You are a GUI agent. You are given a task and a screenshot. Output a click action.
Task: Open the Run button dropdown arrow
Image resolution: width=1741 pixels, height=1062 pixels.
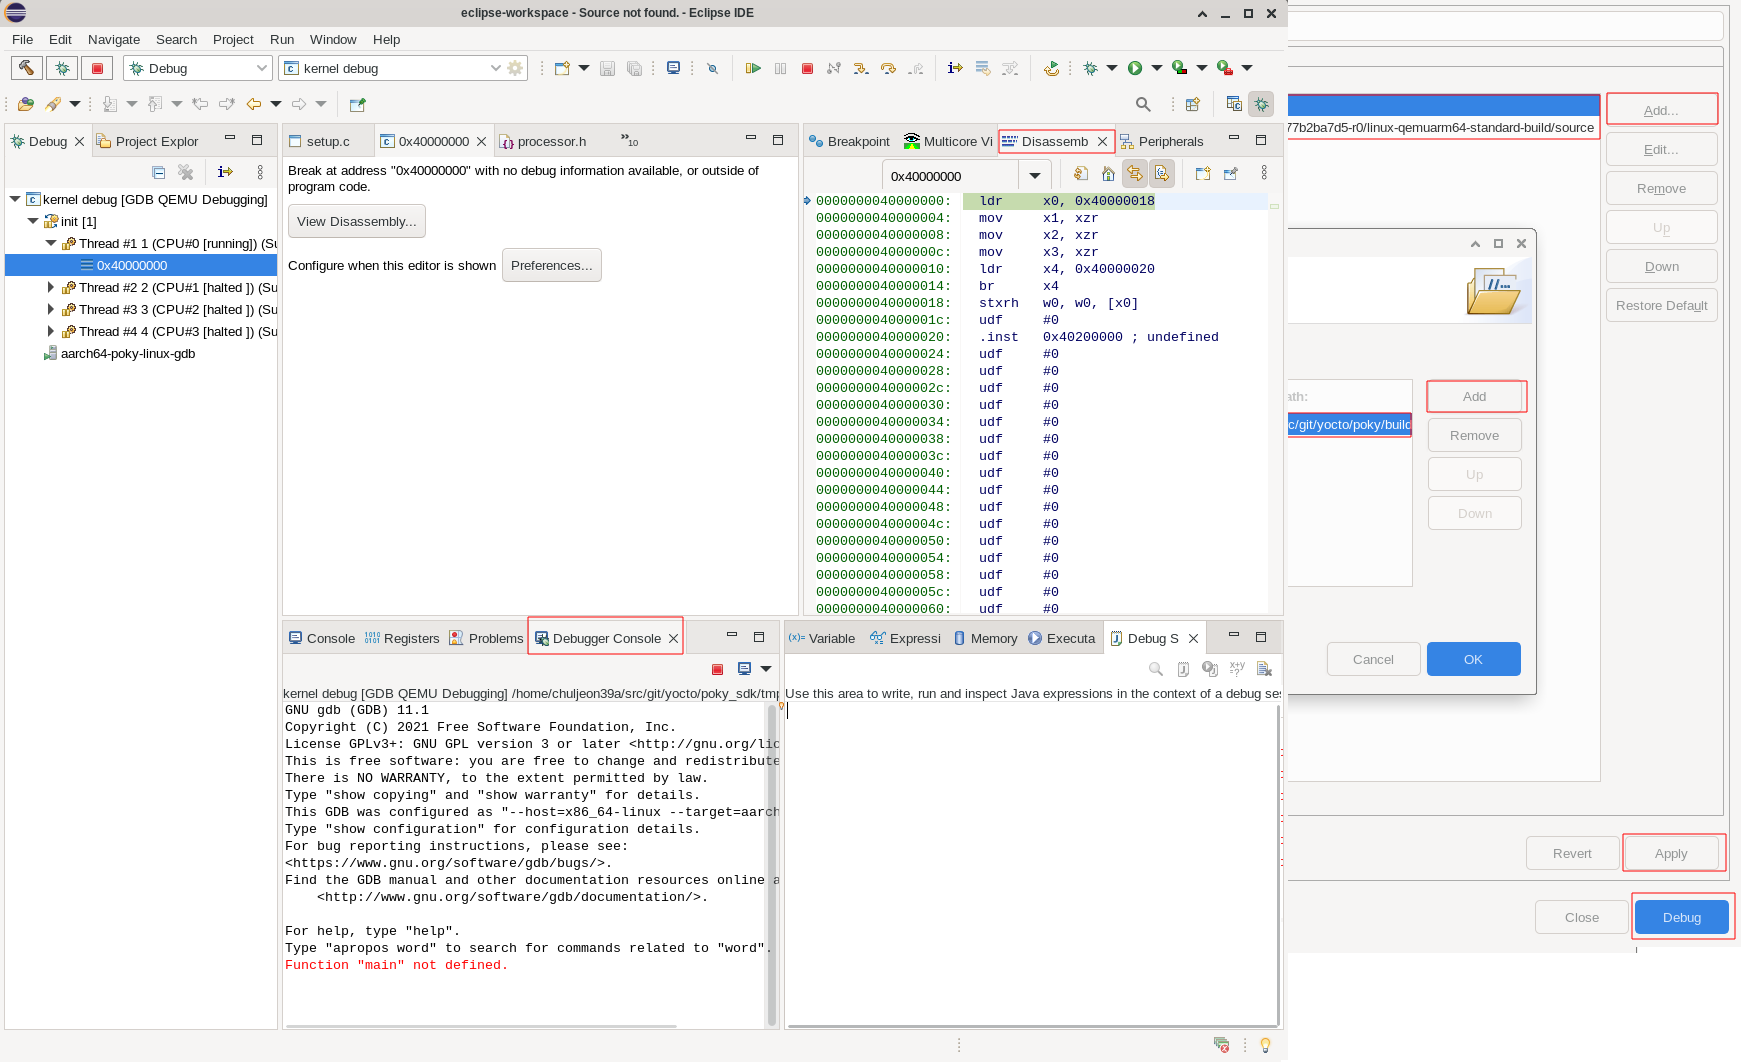point(1157,68)
